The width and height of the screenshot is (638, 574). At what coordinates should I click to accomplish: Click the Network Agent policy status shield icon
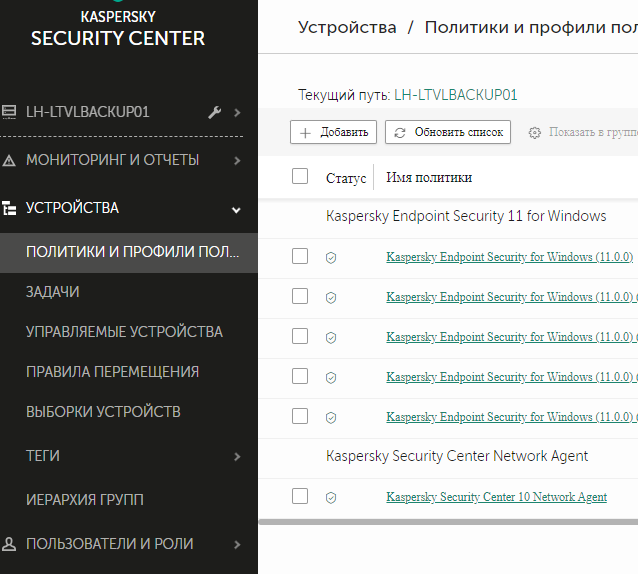(x=331, y=497)
